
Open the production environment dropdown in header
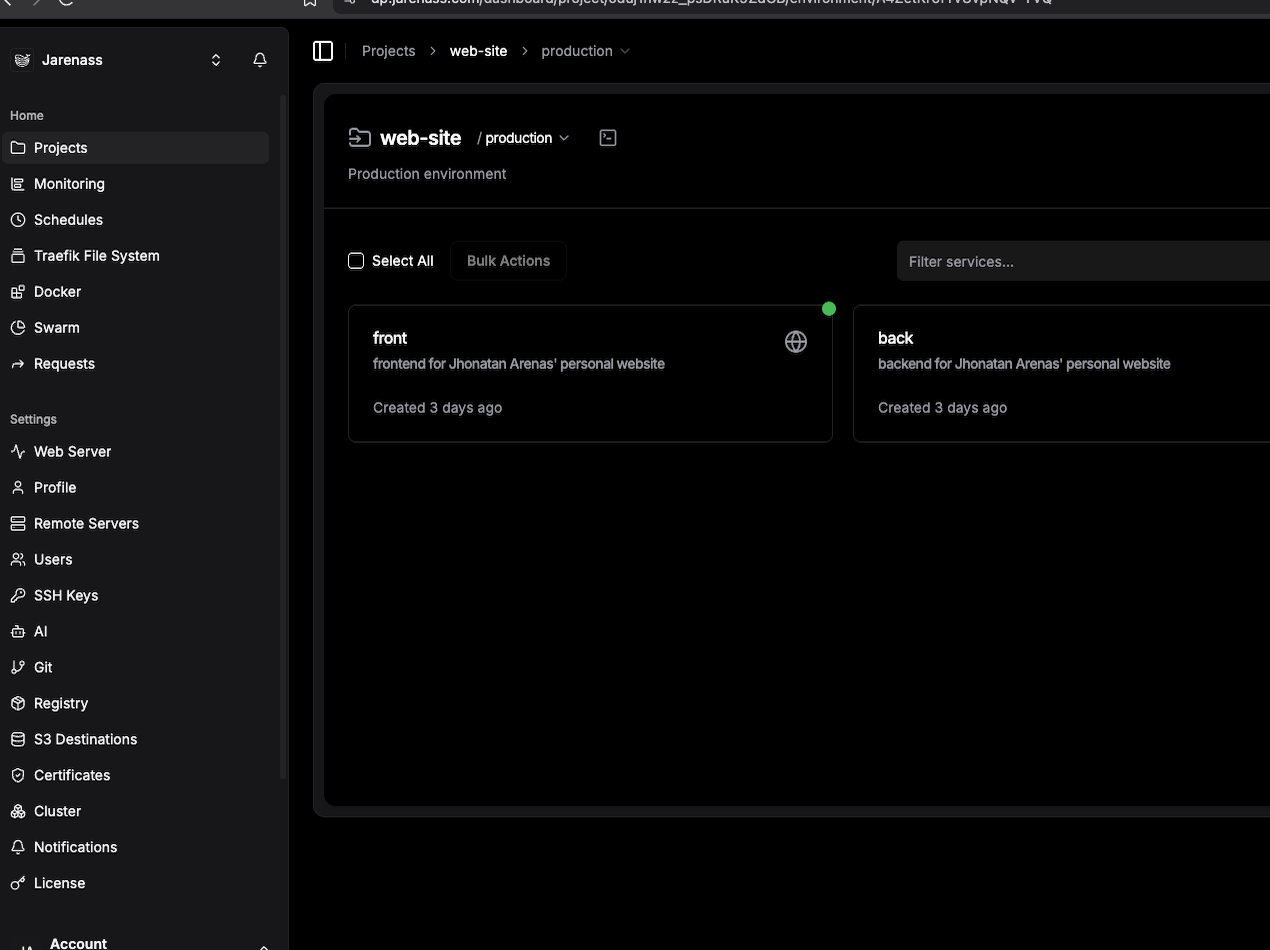point(526,138)
